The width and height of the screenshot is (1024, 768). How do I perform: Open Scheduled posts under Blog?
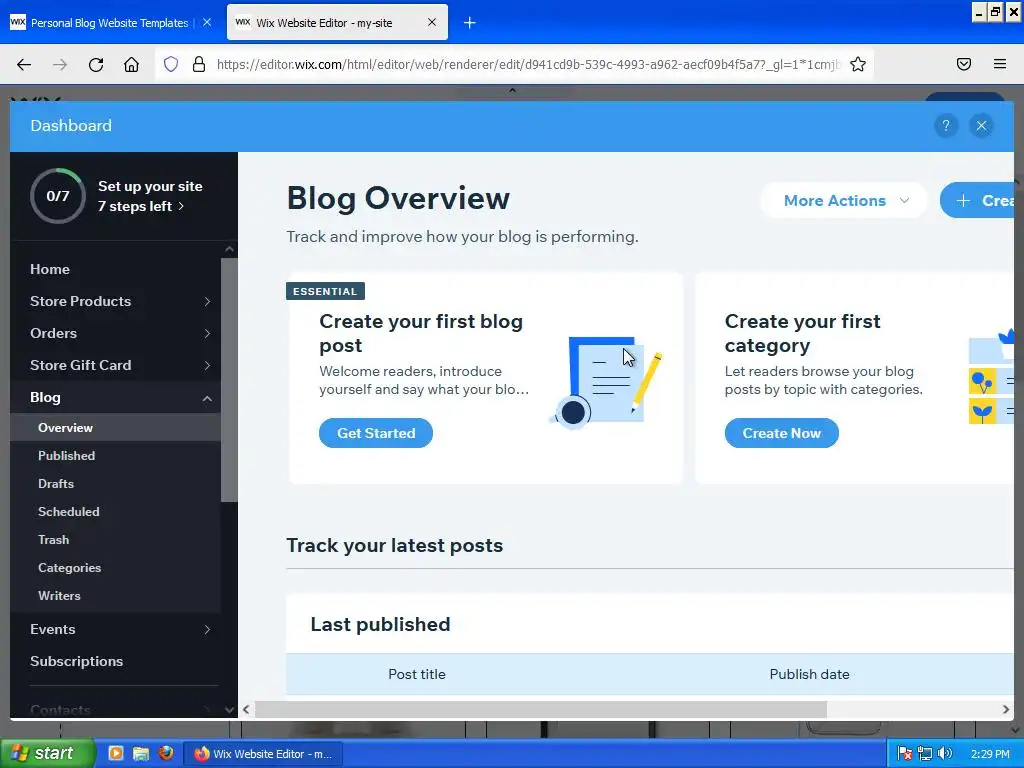tap(69, 512)
